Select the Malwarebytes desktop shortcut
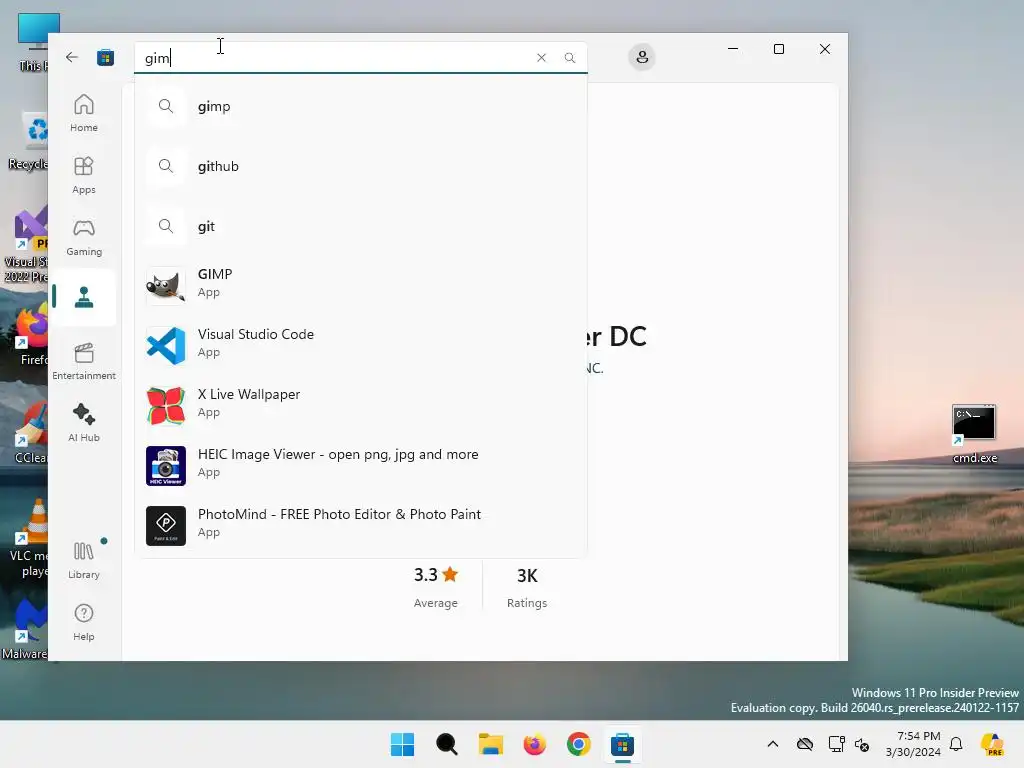Screen dimensions: 1024x768 (25, 630)
